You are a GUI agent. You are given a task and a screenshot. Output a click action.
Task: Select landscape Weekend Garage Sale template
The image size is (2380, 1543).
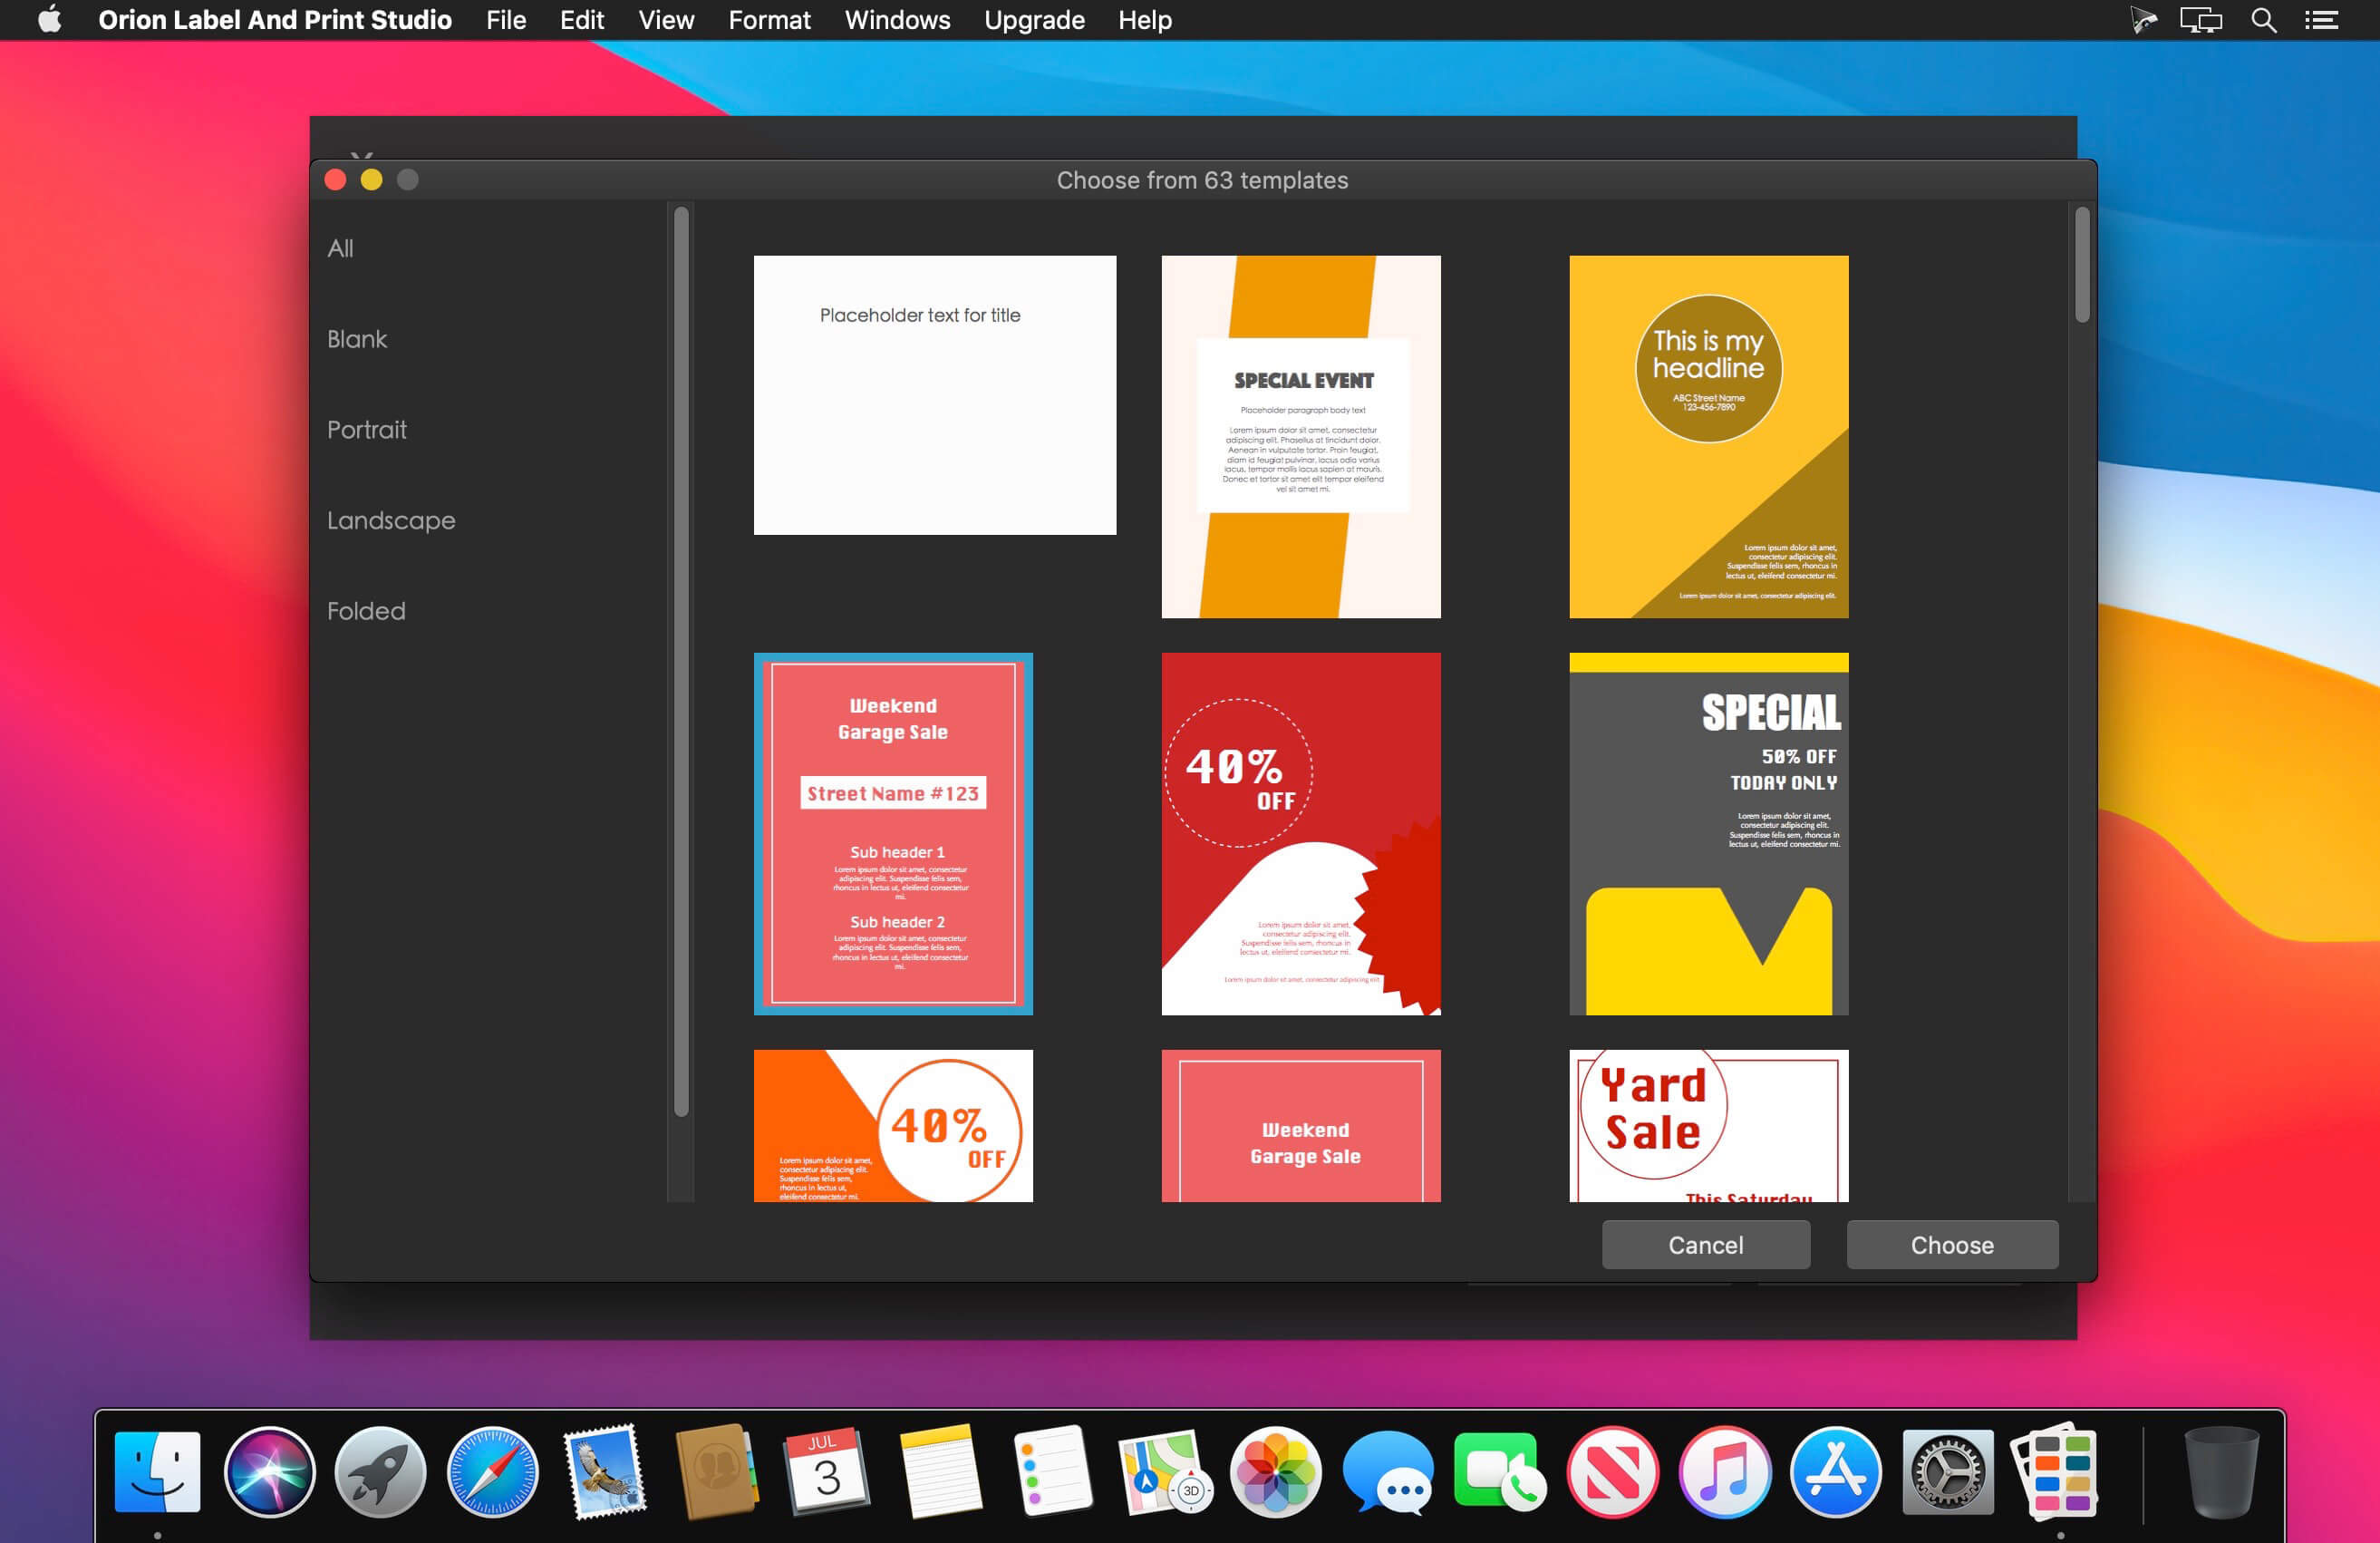(x=1301, y=1126)
